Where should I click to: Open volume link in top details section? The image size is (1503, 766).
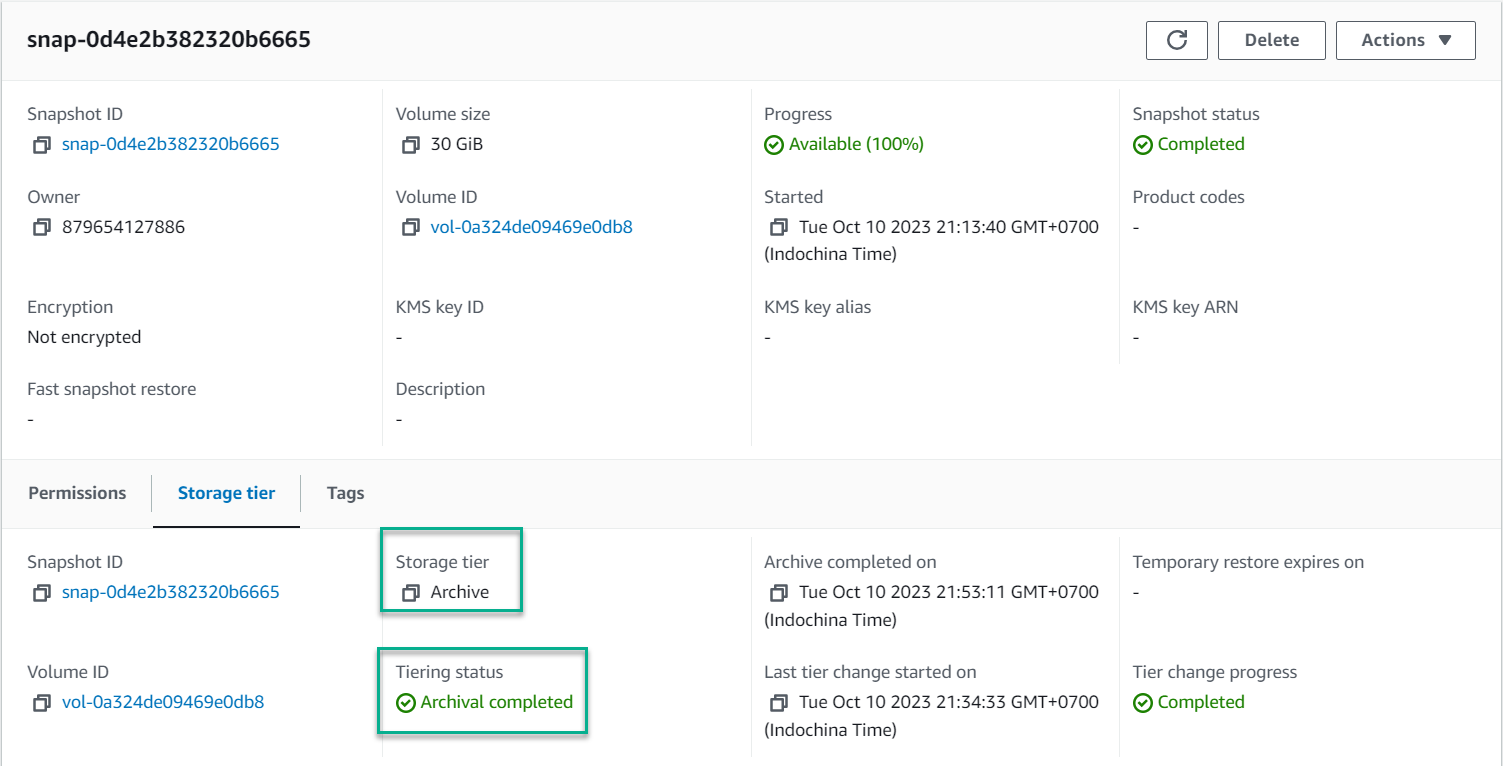pyautogui.click(x=531, y=227)
